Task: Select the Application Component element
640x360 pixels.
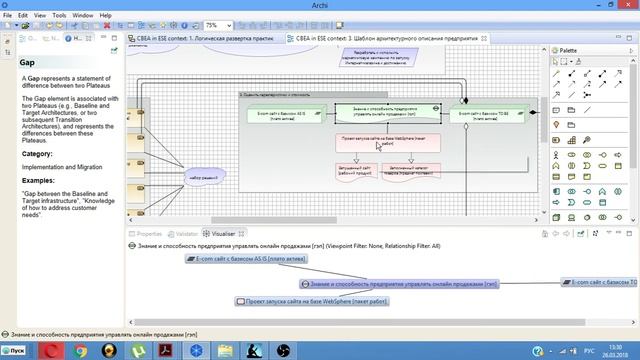Action: click(556, 191)
